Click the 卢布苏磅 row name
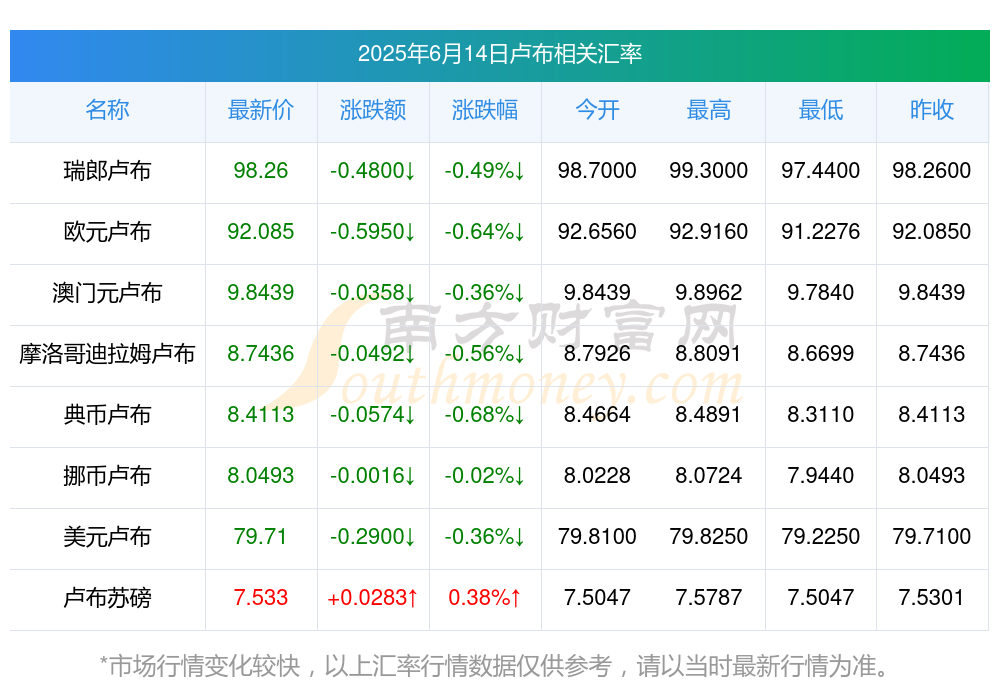1000x698 pixels. pyautogui.click(x=107, y=598)
